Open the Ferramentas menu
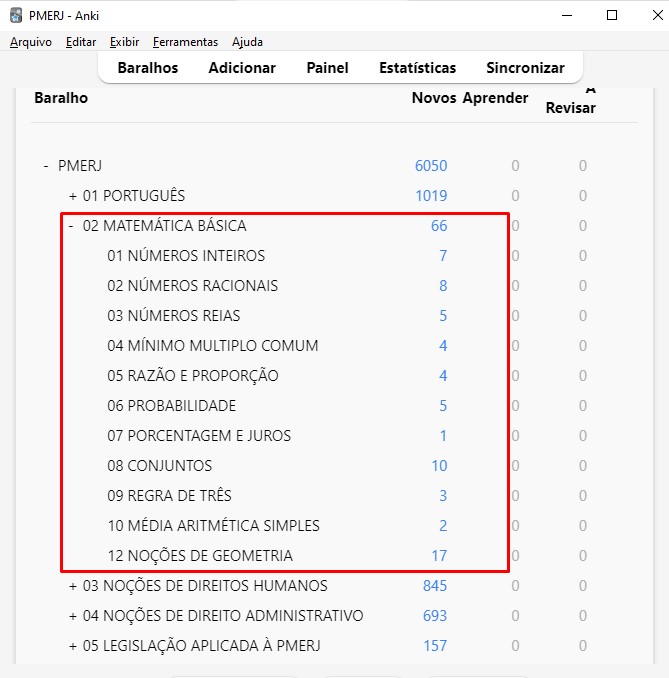This screenshot has height=678, width=669. [x=185, y=42]
